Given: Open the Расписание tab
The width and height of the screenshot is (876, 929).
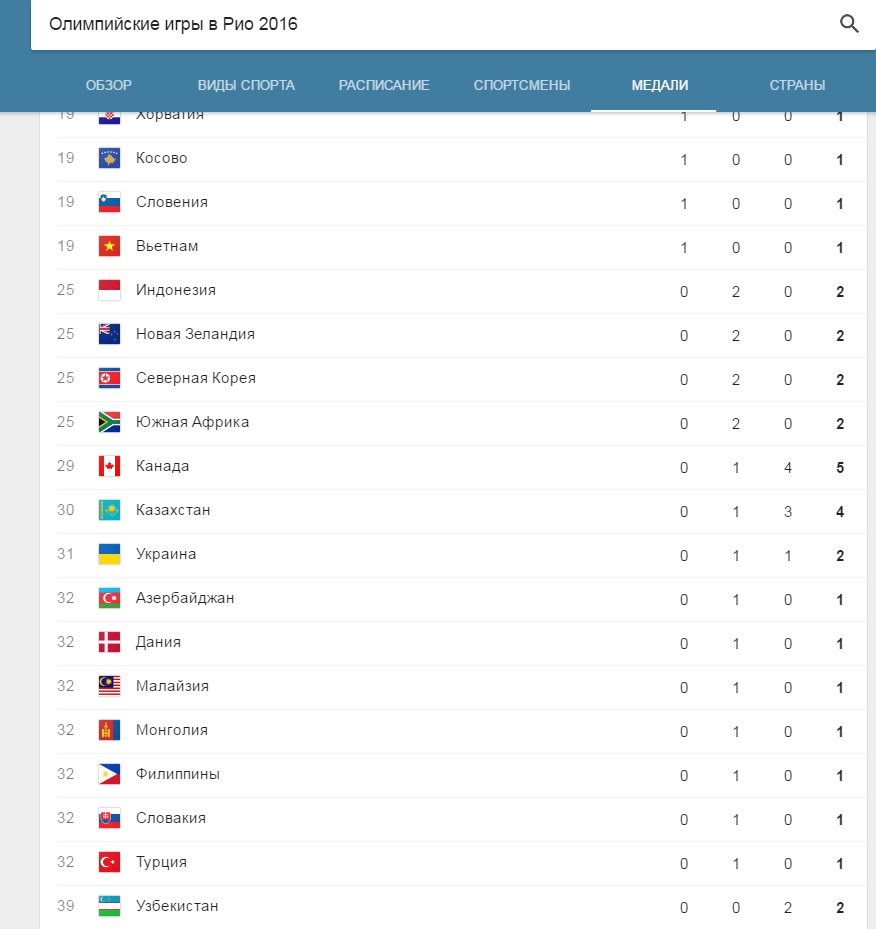Looking at the screenshot, I should (384, 85).
